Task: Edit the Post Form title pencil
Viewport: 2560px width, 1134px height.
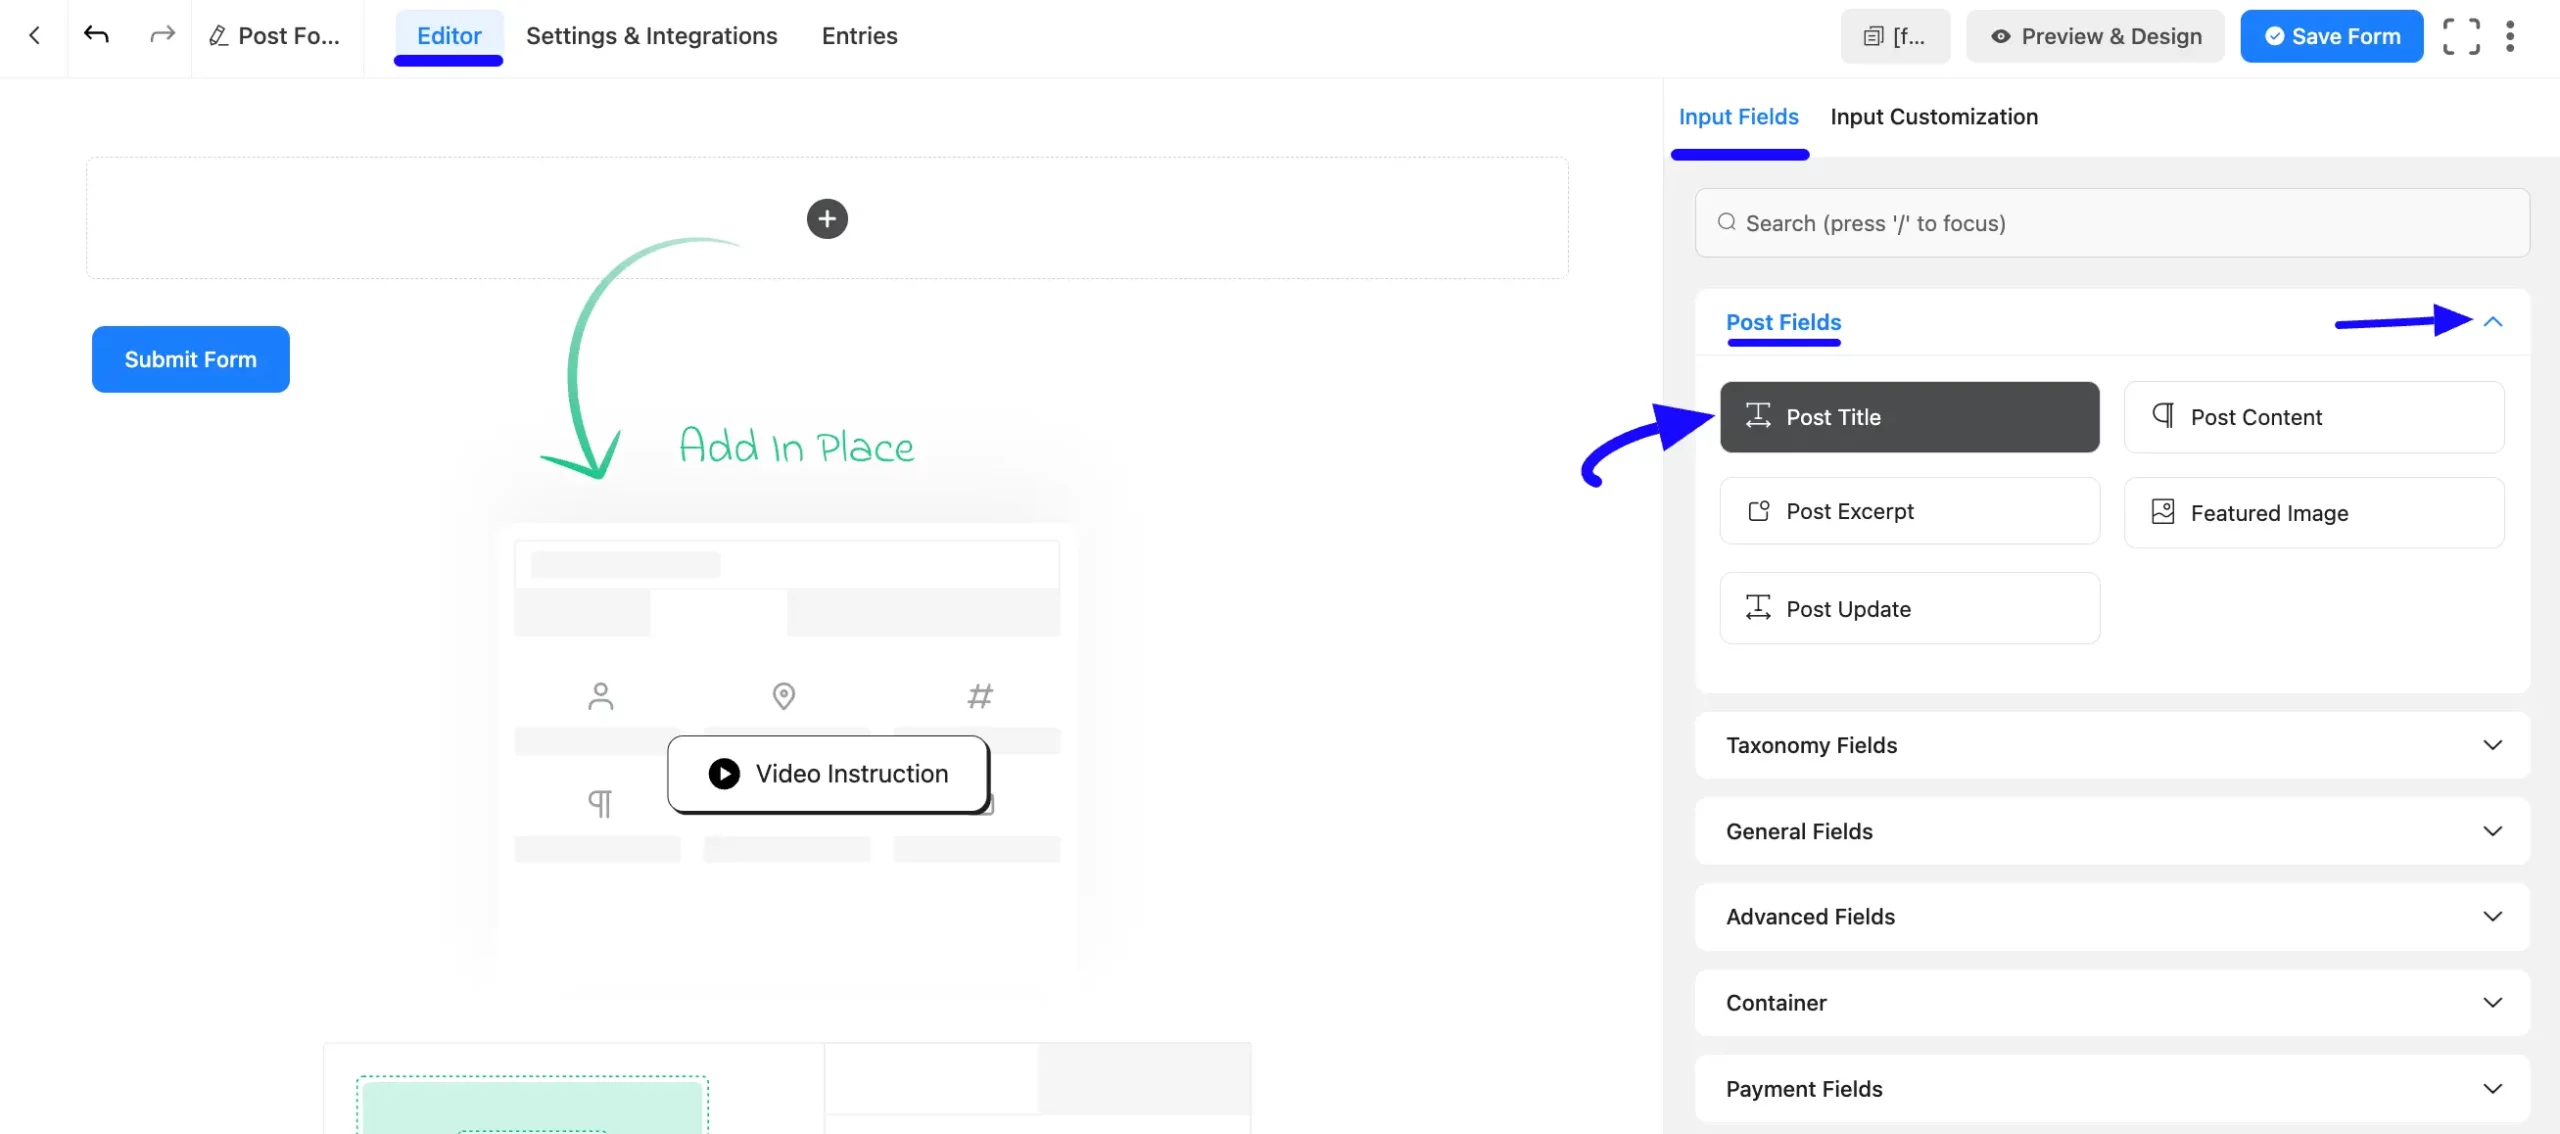Action: pos(218,36)
